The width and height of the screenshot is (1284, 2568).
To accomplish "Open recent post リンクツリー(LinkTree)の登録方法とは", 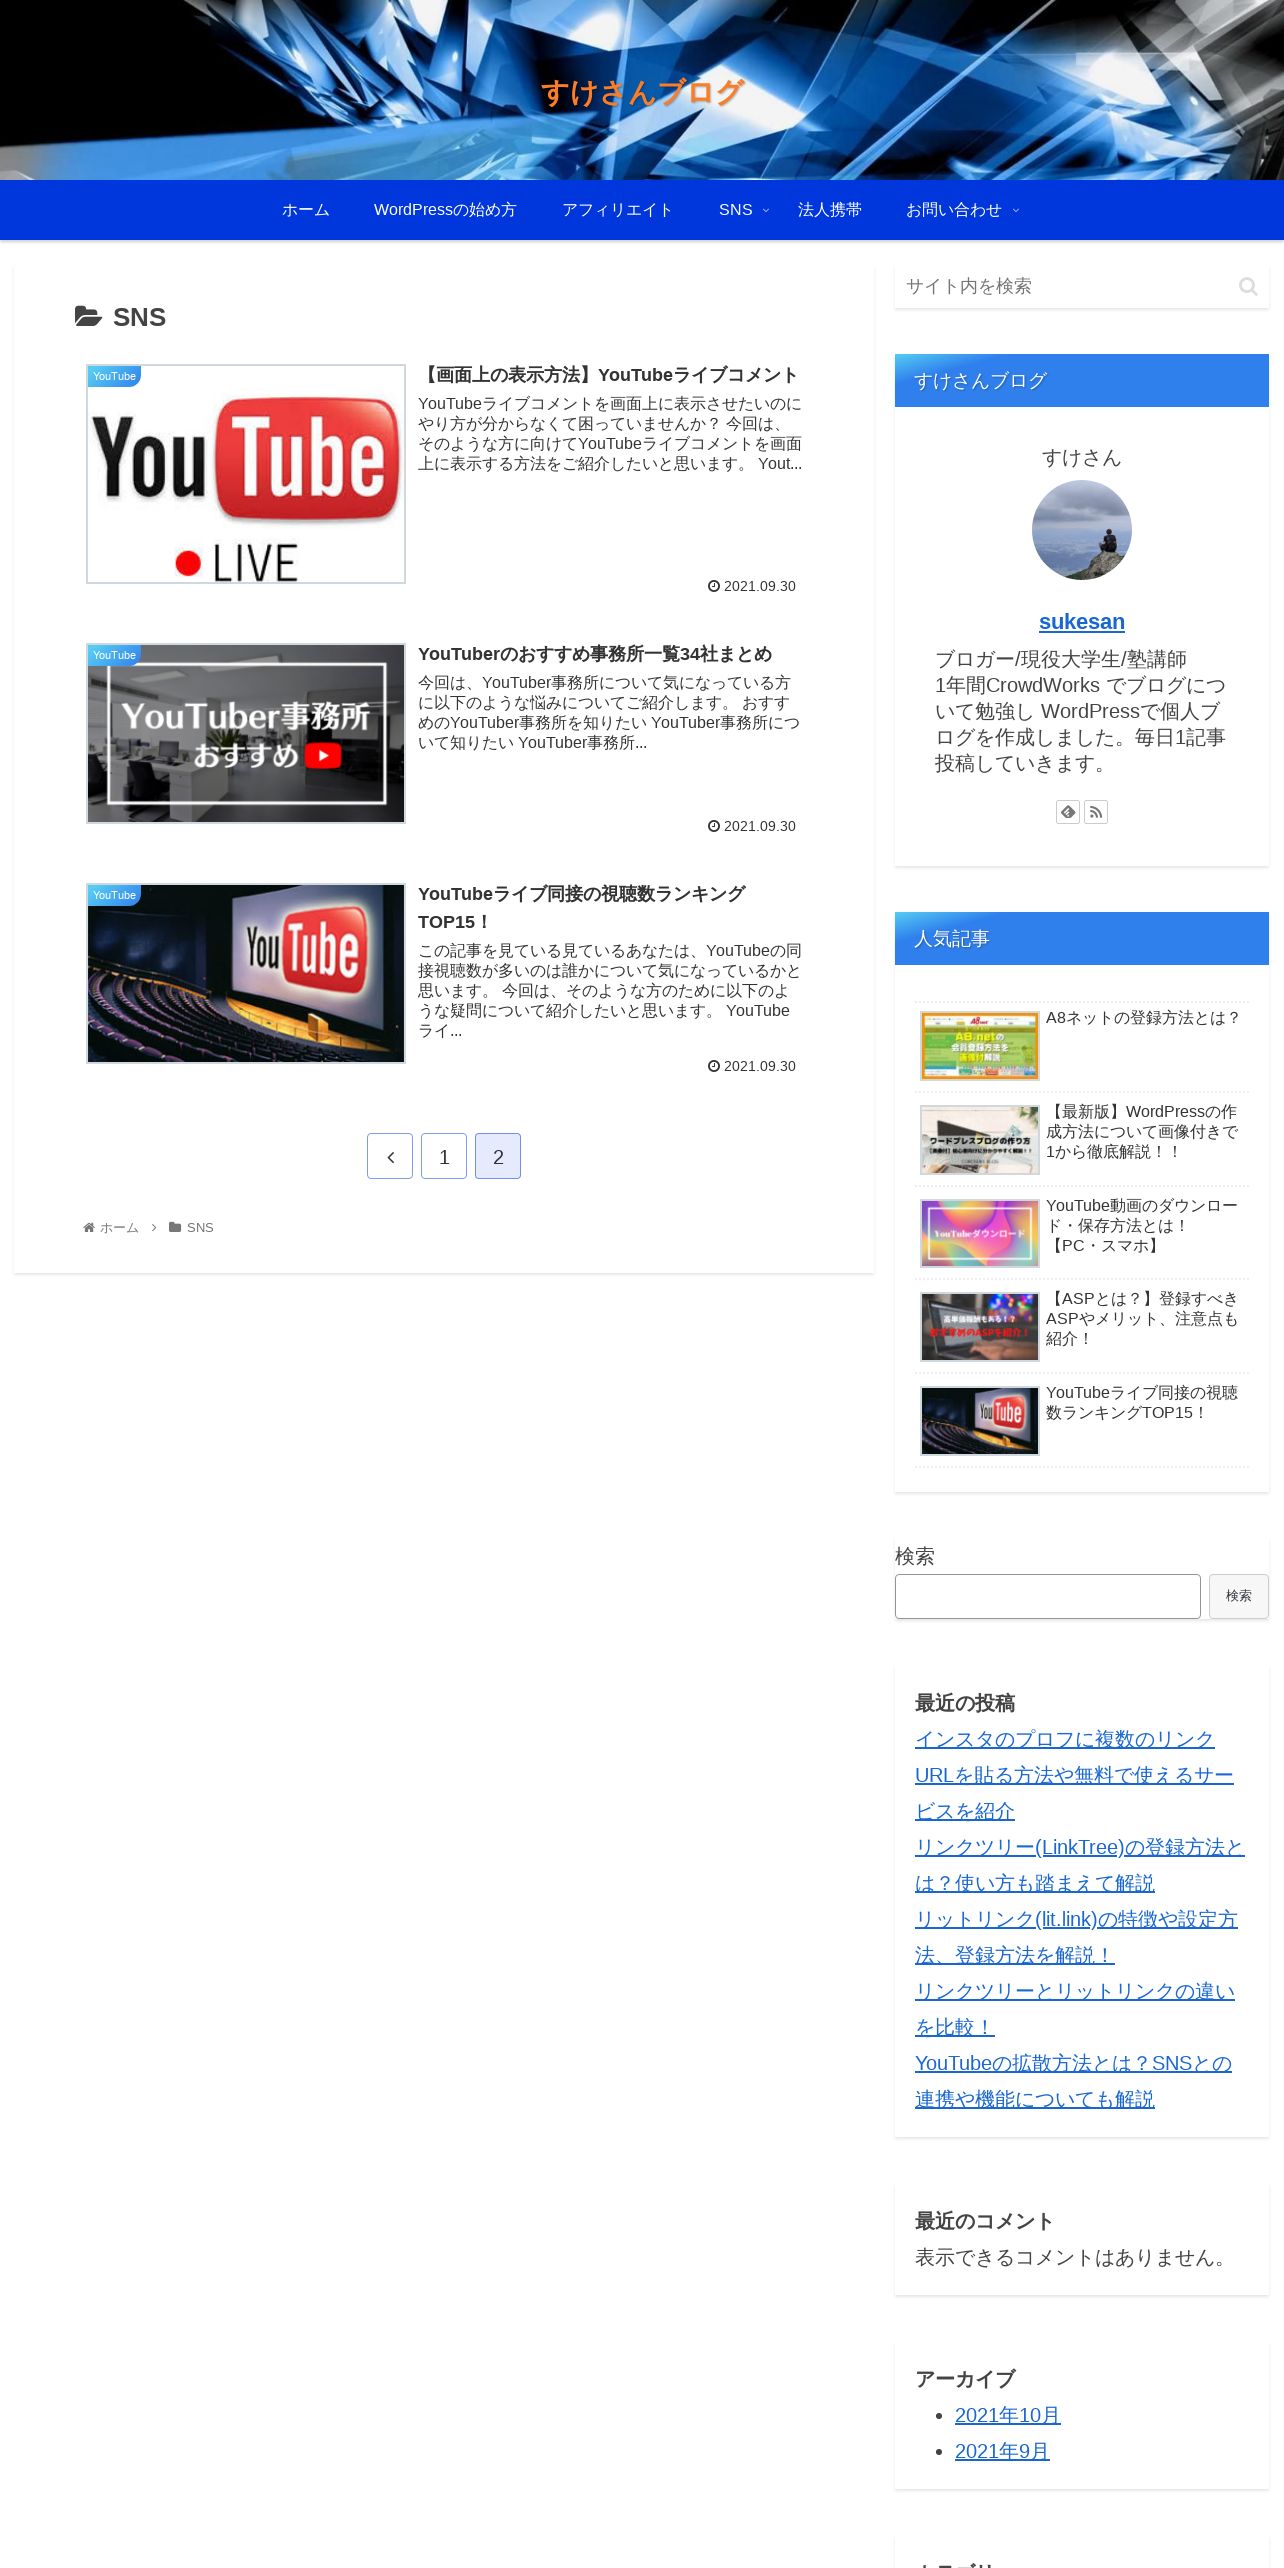I will 1079,1865.
